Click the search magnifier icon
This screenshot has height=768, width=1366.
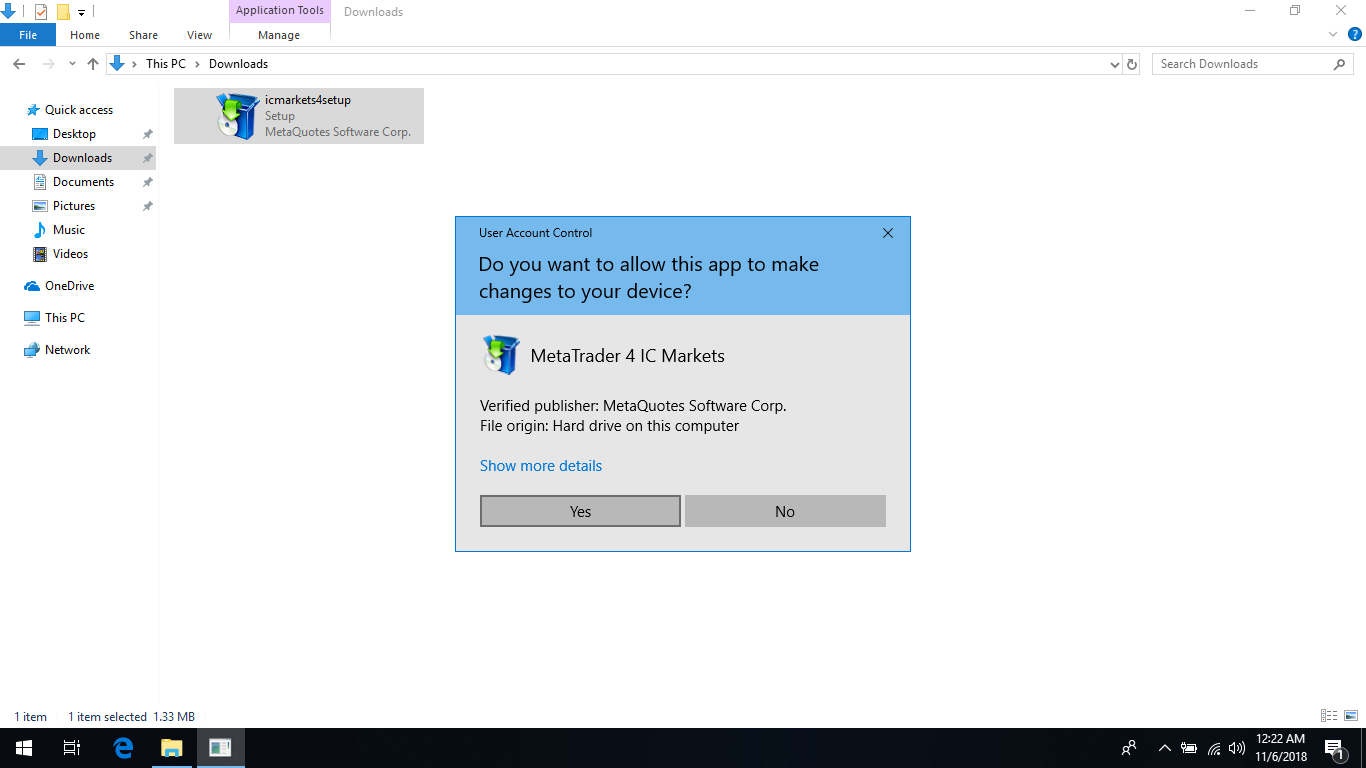[x=1340, y=64]
